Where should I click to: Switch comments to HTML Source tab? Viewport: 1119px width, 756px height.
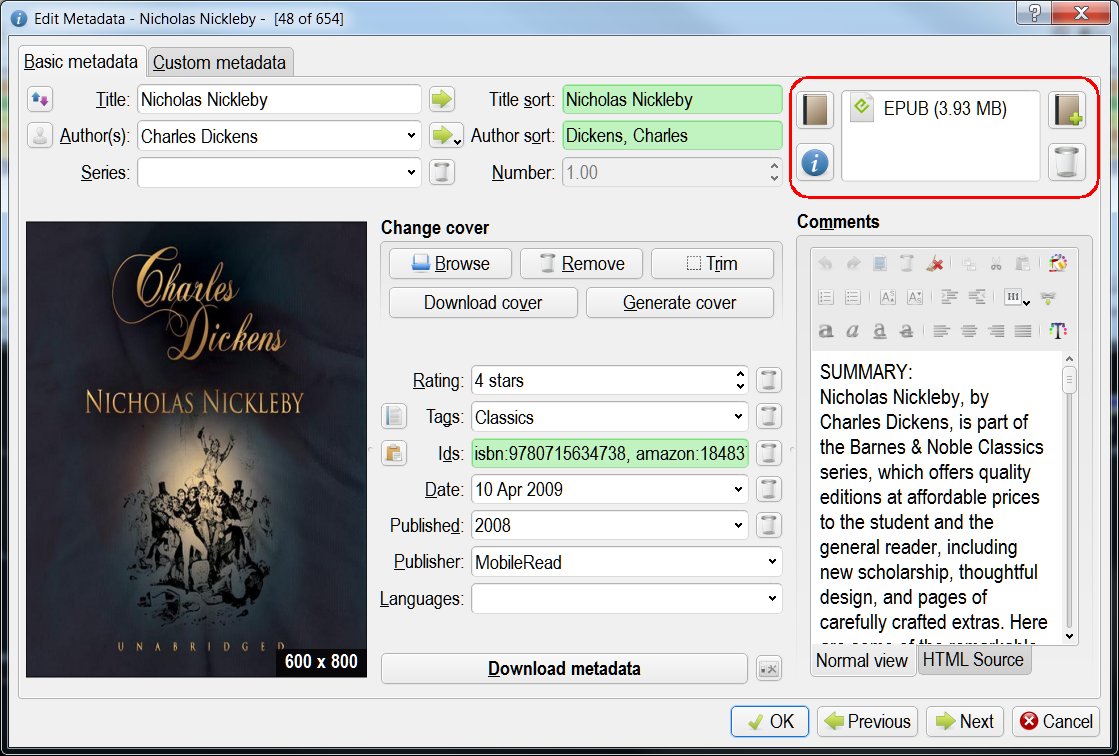click(973, 660)
